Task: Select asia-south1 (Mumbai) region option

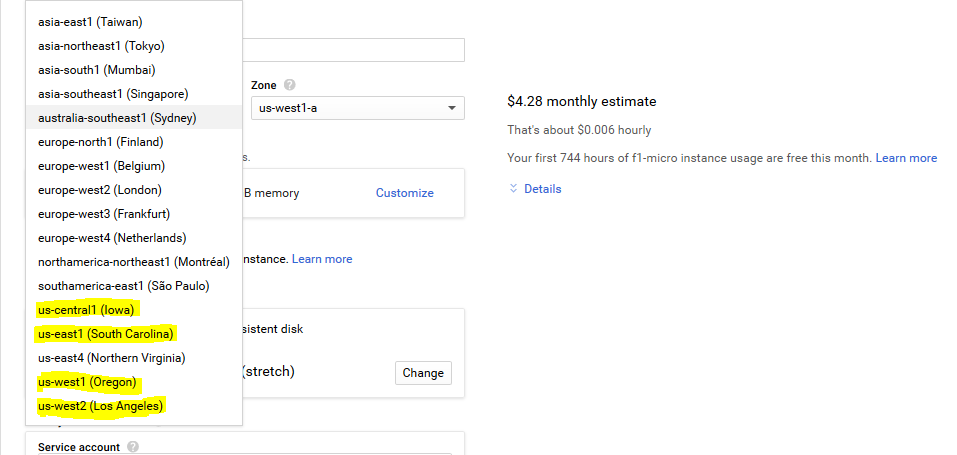Action: coord(97,70)
